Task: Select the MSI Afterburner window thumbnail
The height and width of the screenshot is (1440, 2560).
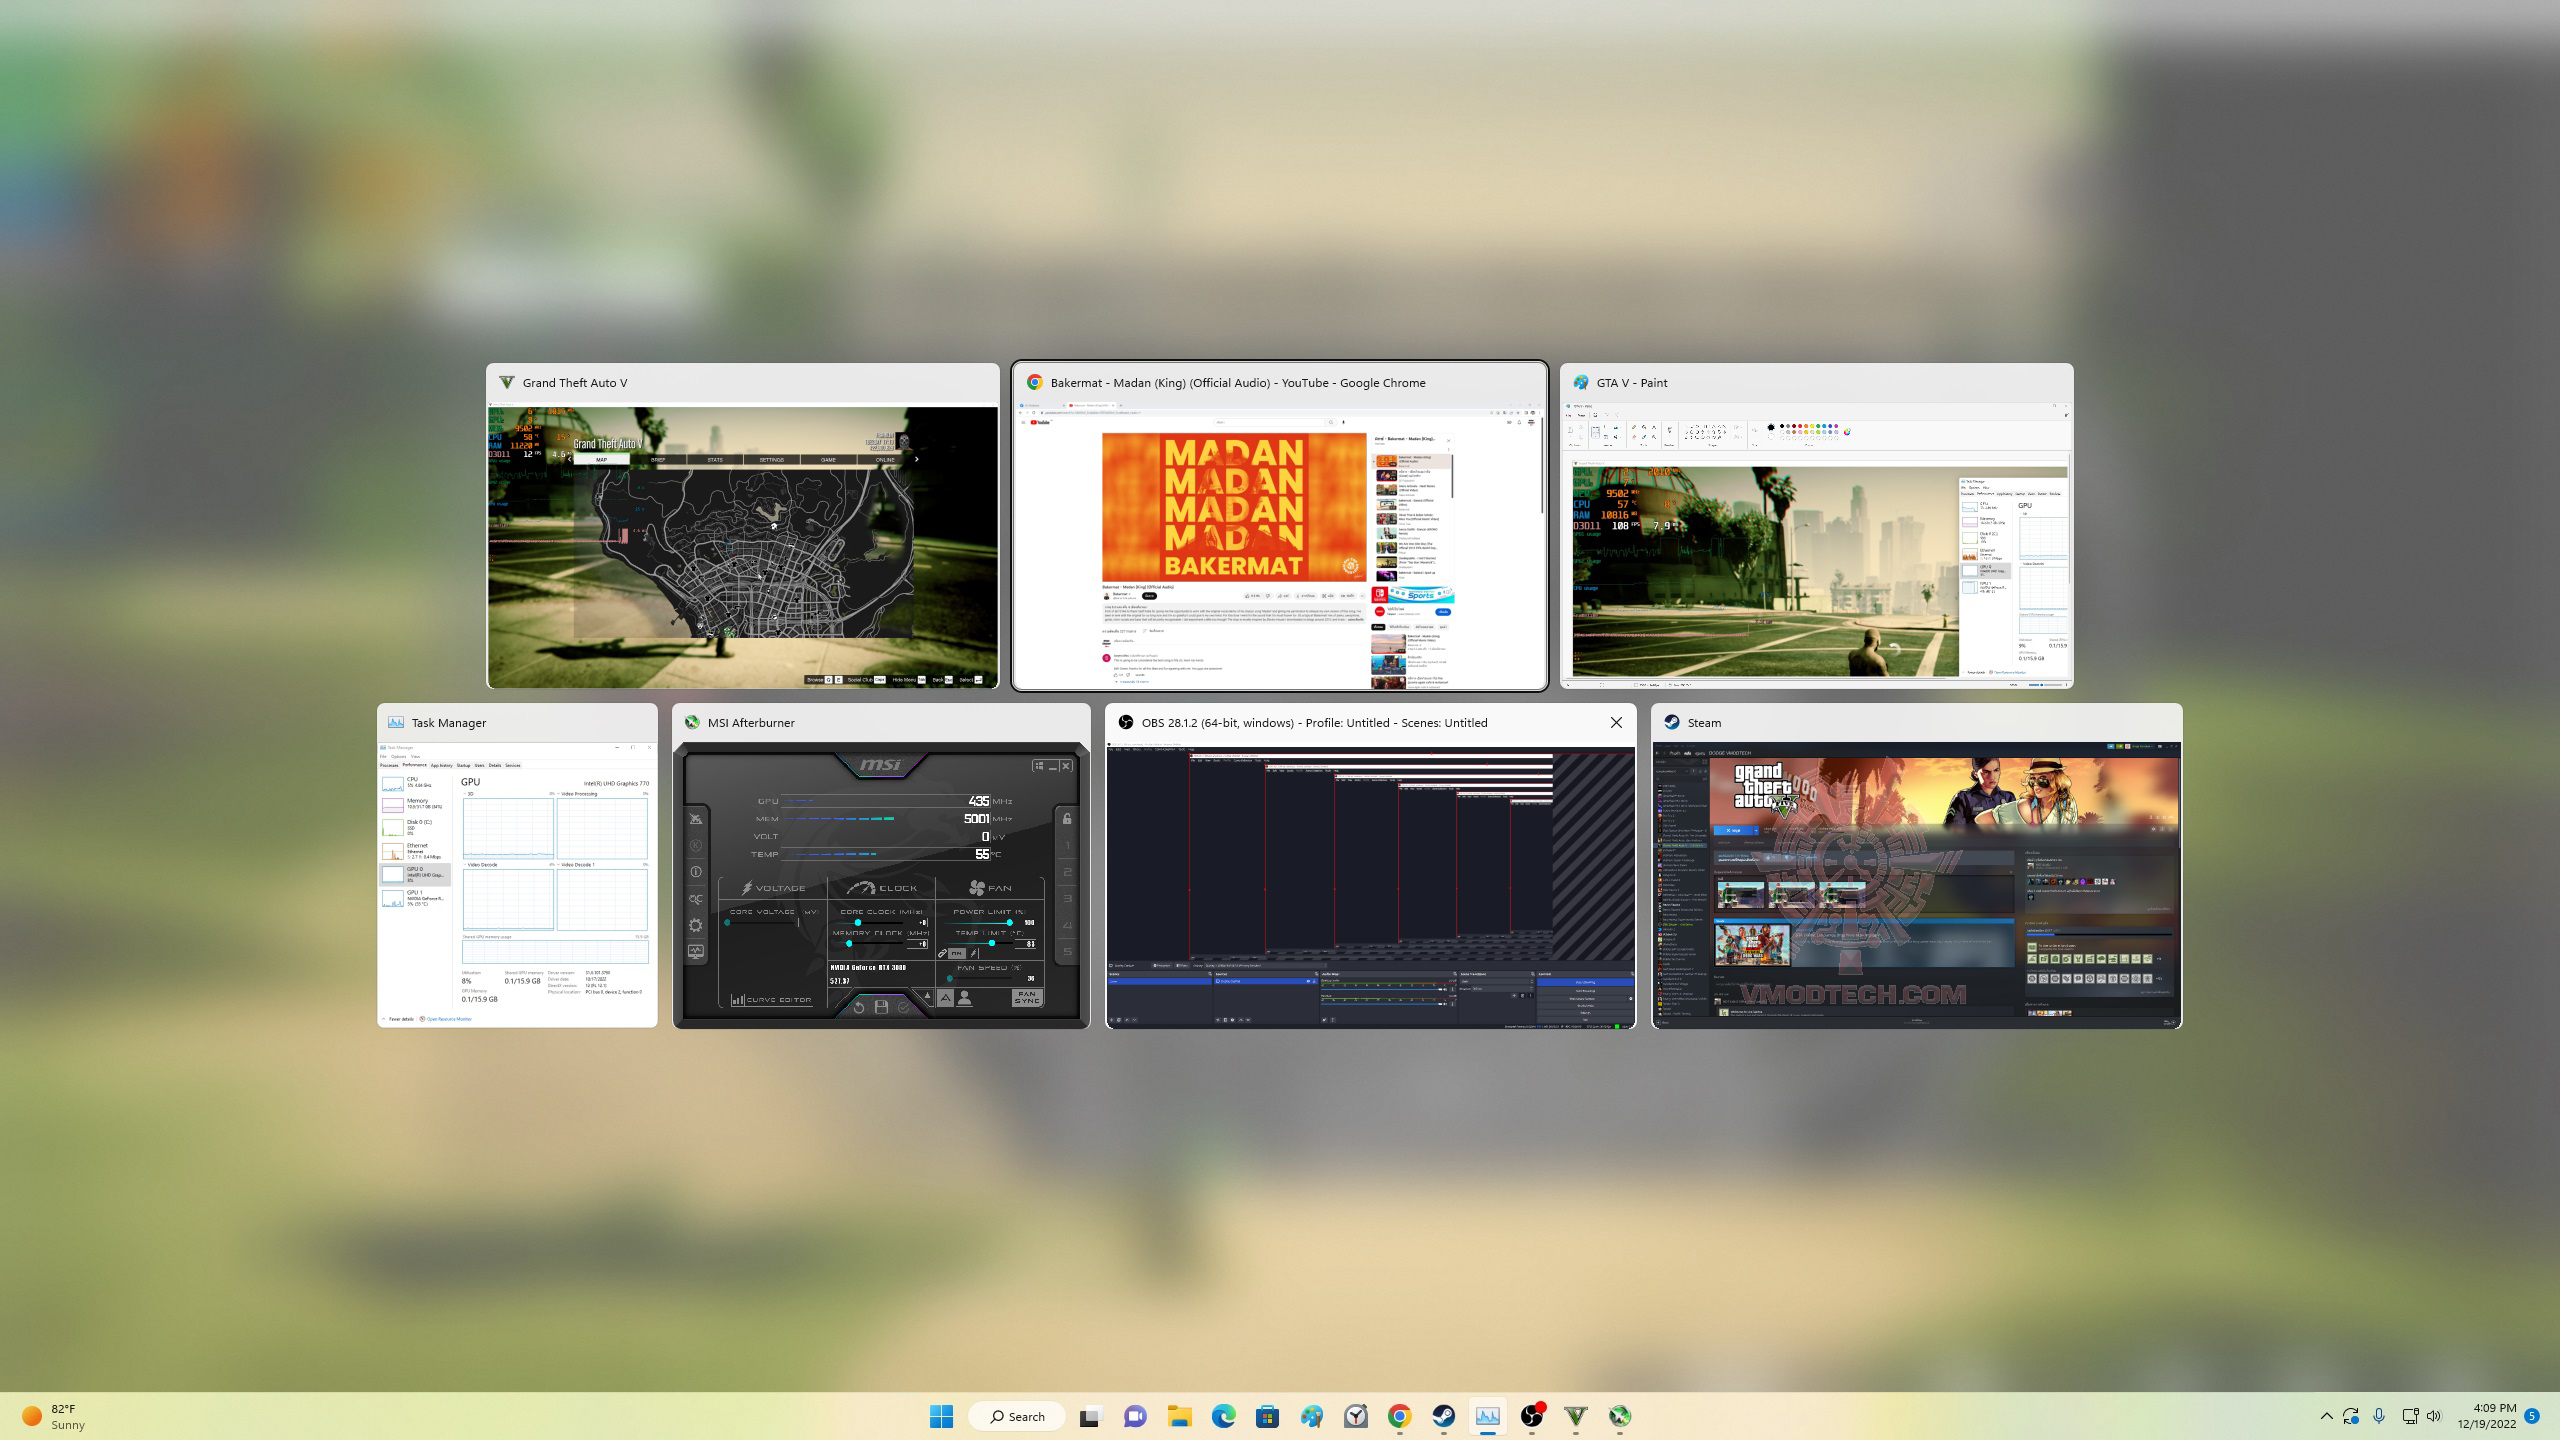Action: point(881,883)
